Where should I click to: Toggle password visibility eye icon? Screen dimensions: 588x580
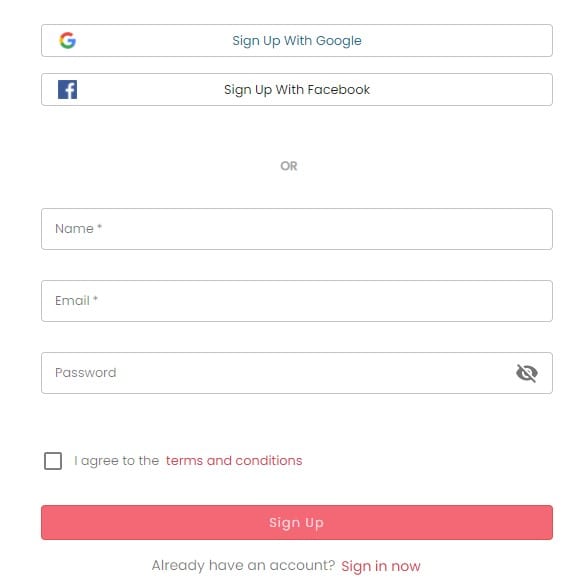click(527, 373)
